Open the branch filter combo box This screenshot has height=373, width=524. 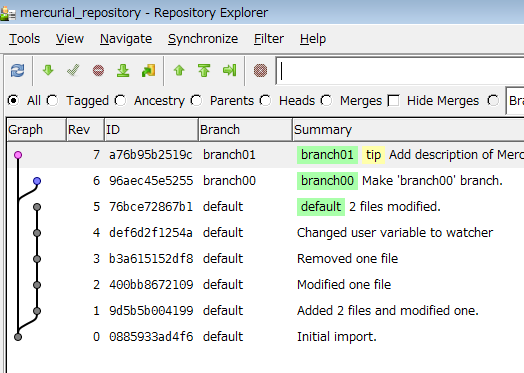pyautogui.click(x=515, y=100)
